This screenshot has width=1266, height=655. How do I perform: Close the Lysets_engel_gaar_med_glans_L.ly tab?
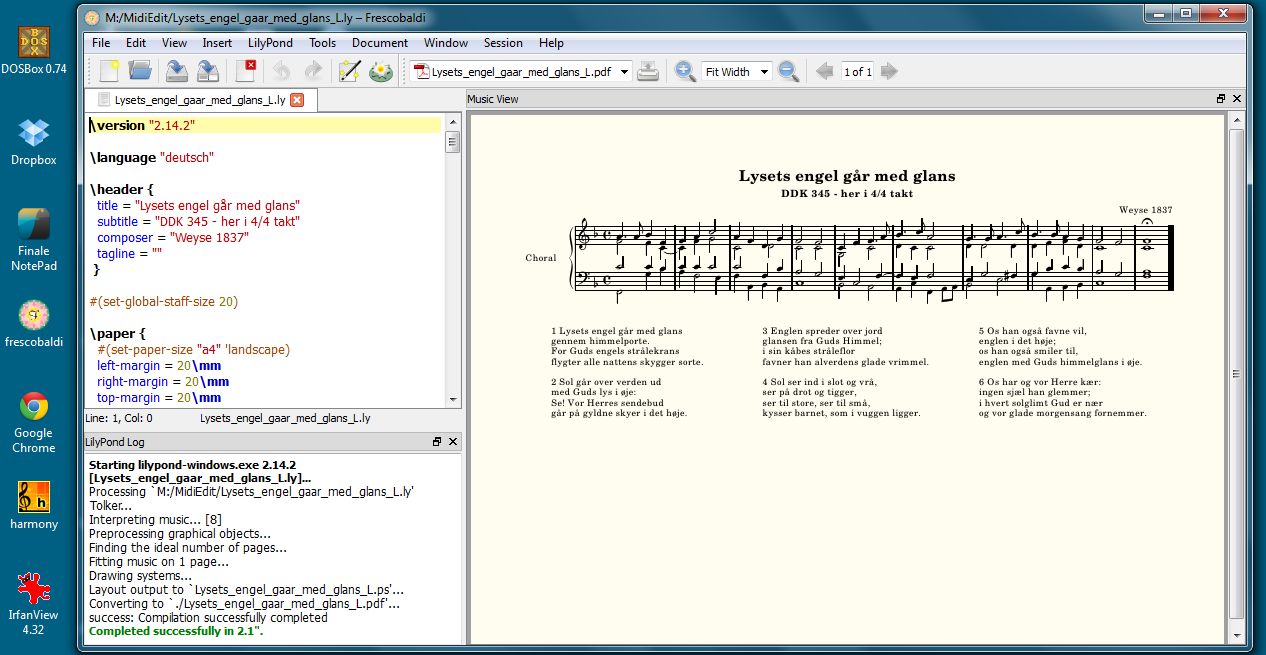tap(297, 100)
